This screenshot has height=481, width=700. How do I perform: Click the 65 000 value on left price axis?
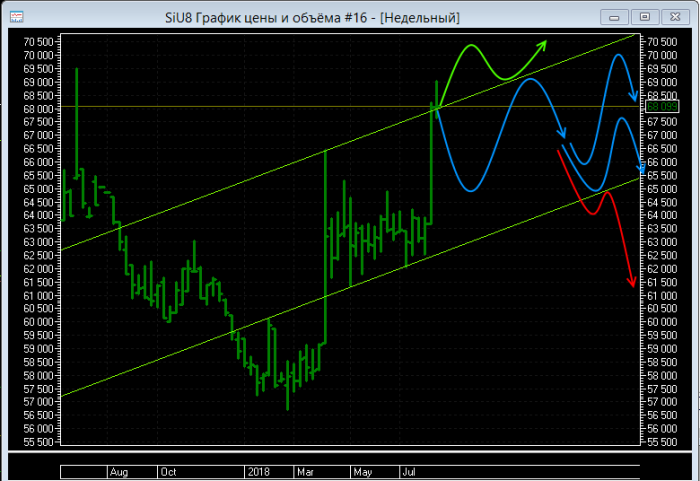[x=38, y=189]
